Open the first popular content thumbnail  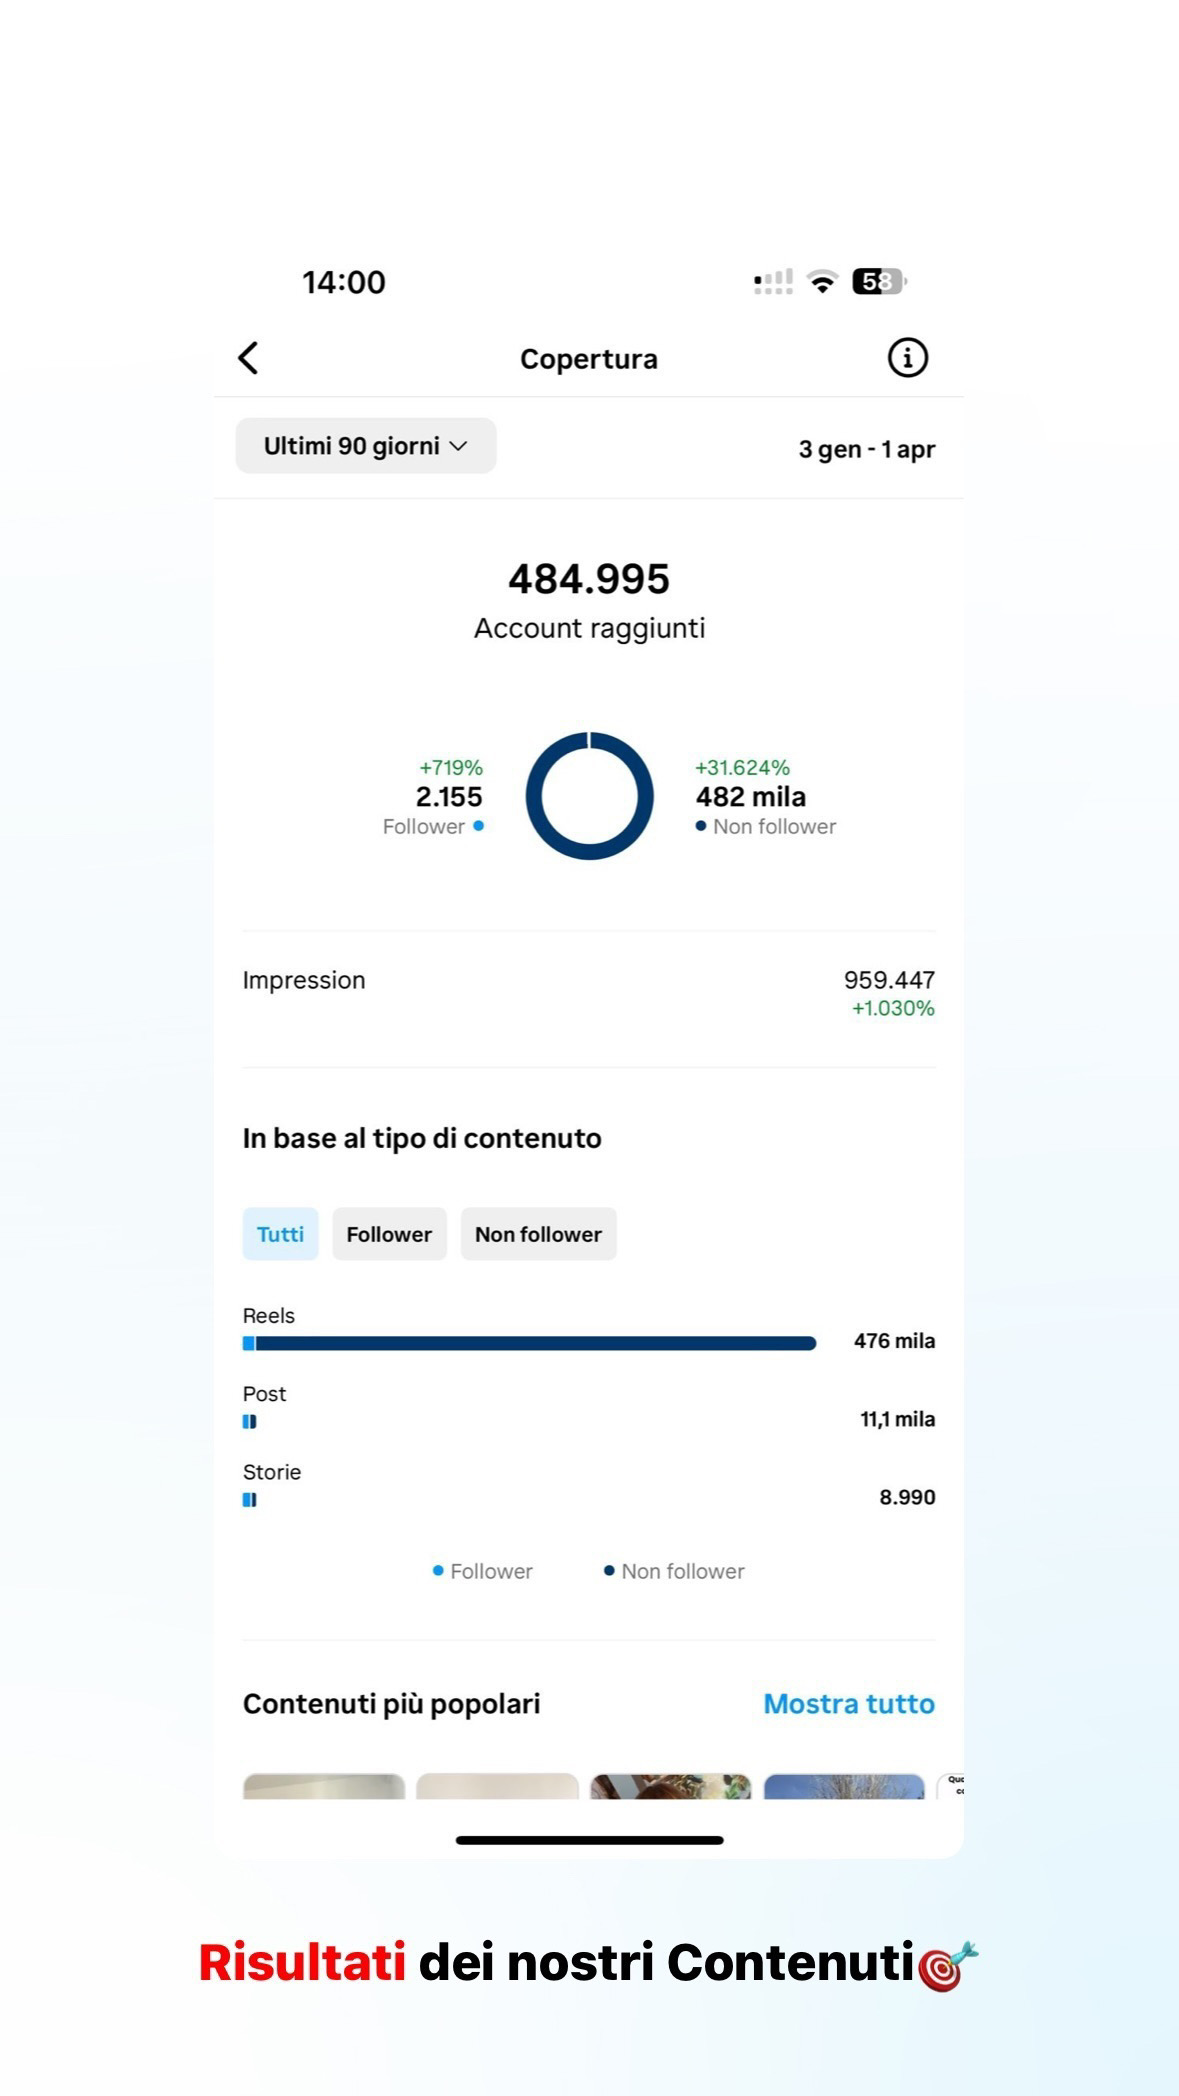pos(324,1786)
